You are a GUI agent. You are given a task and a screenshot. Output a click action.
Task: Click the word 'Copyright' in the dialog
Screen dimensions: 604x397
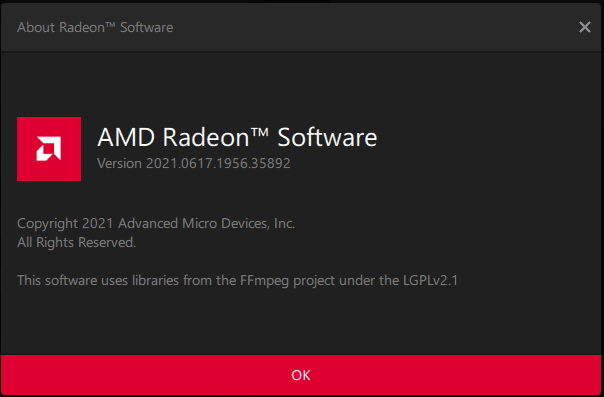(47, 224)
